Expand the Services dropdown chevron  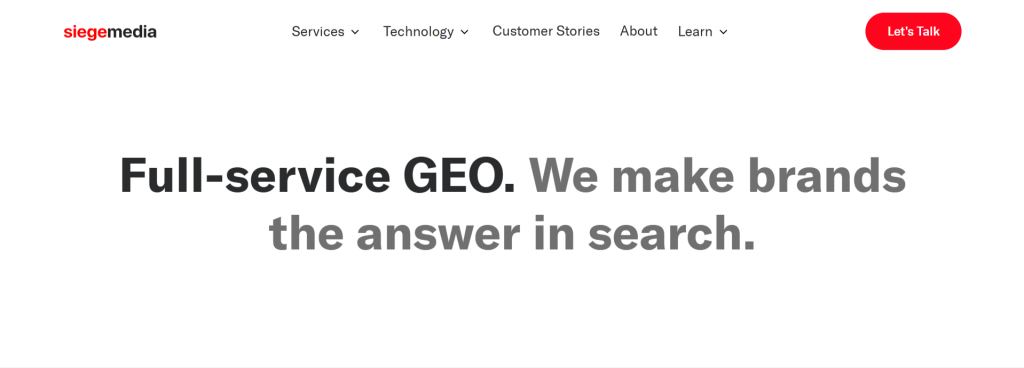[355, 32]
